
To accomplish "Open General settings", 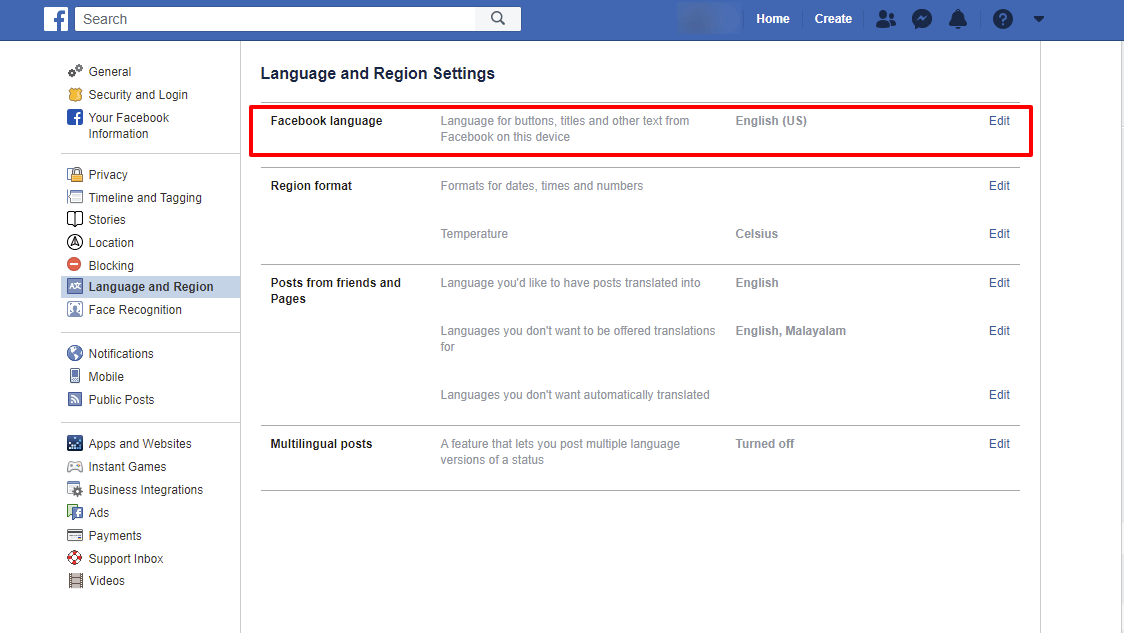I will tap(110, 72).
